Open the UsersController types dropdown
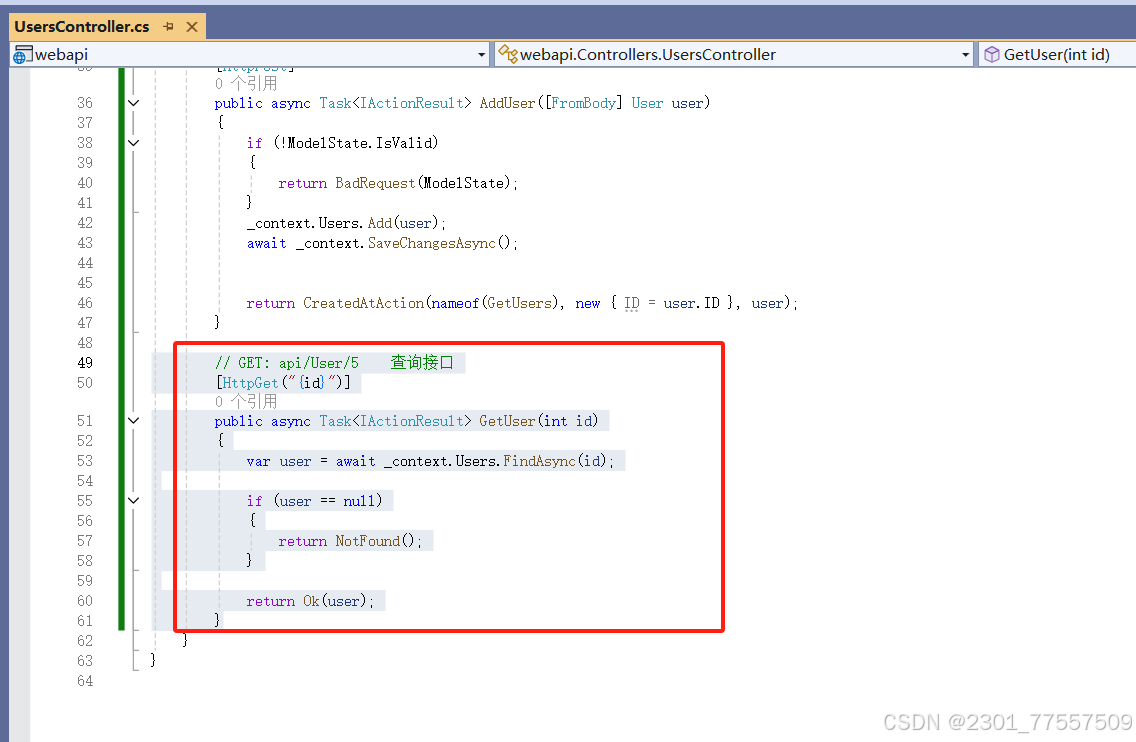The image size is (1136, 742). pos(965,54)
